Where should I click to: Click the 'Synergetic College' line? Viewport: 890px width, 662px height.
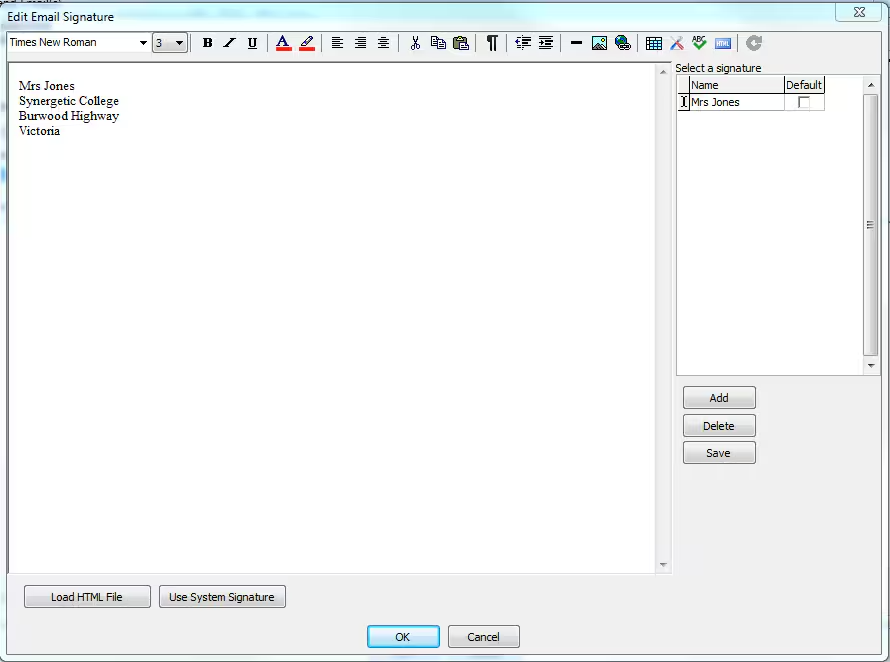click(x=69, y=101)
